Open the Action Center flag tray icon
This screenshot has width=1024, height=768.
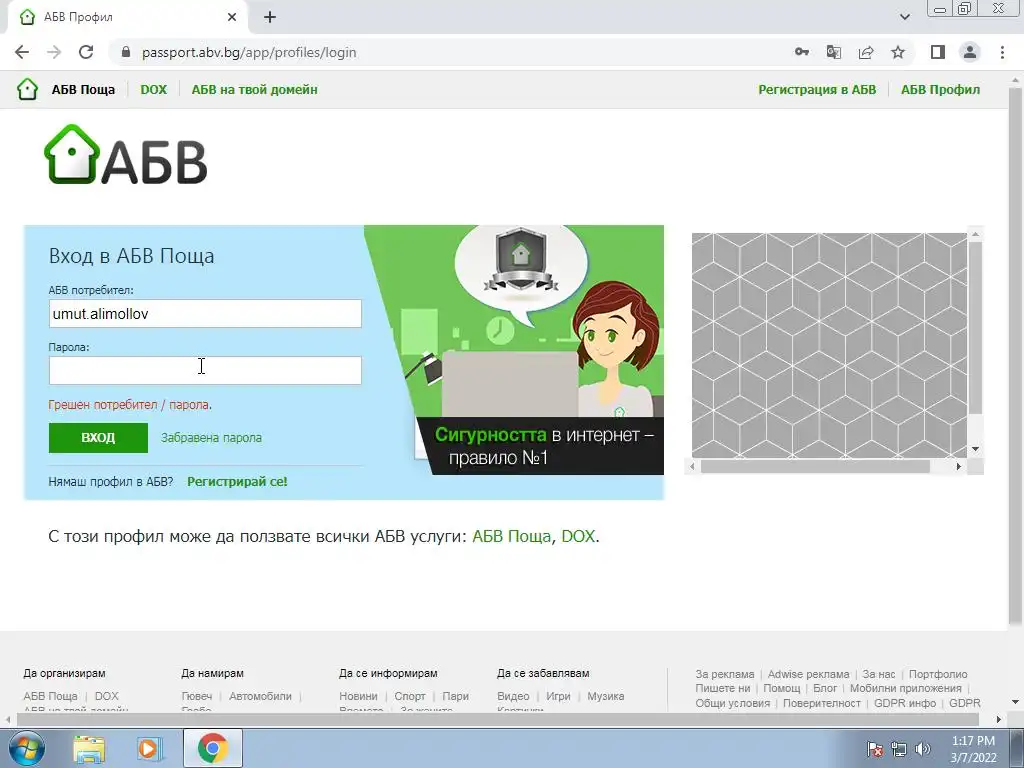point(875,749)
